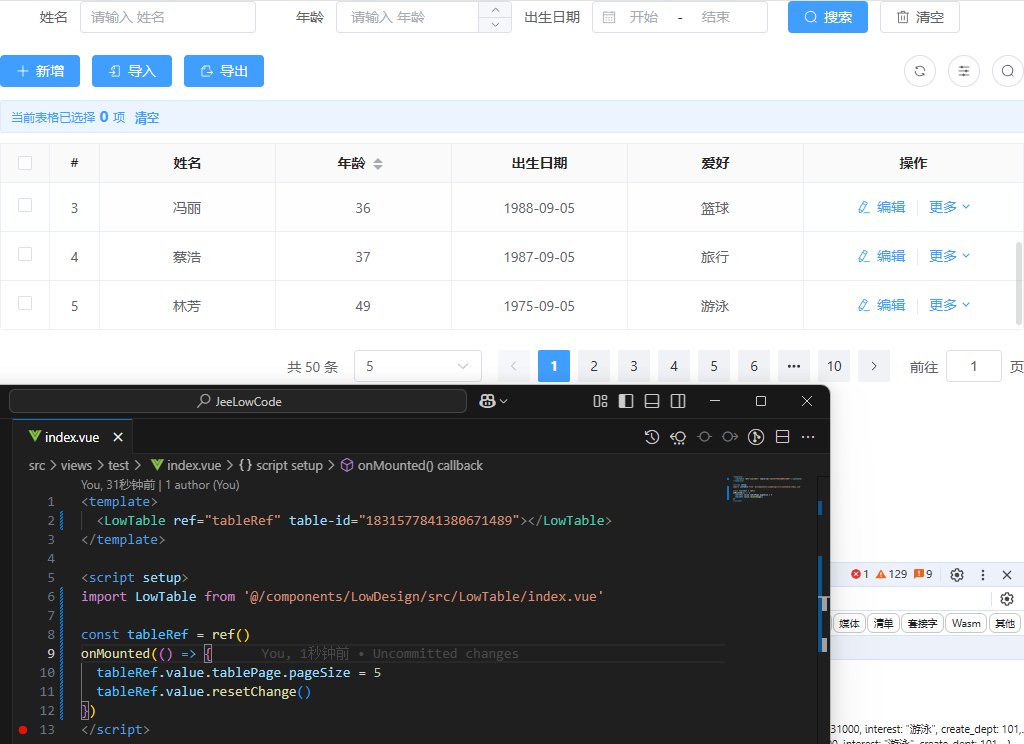Sort table by 年龄 column

(x=377, y=163)
